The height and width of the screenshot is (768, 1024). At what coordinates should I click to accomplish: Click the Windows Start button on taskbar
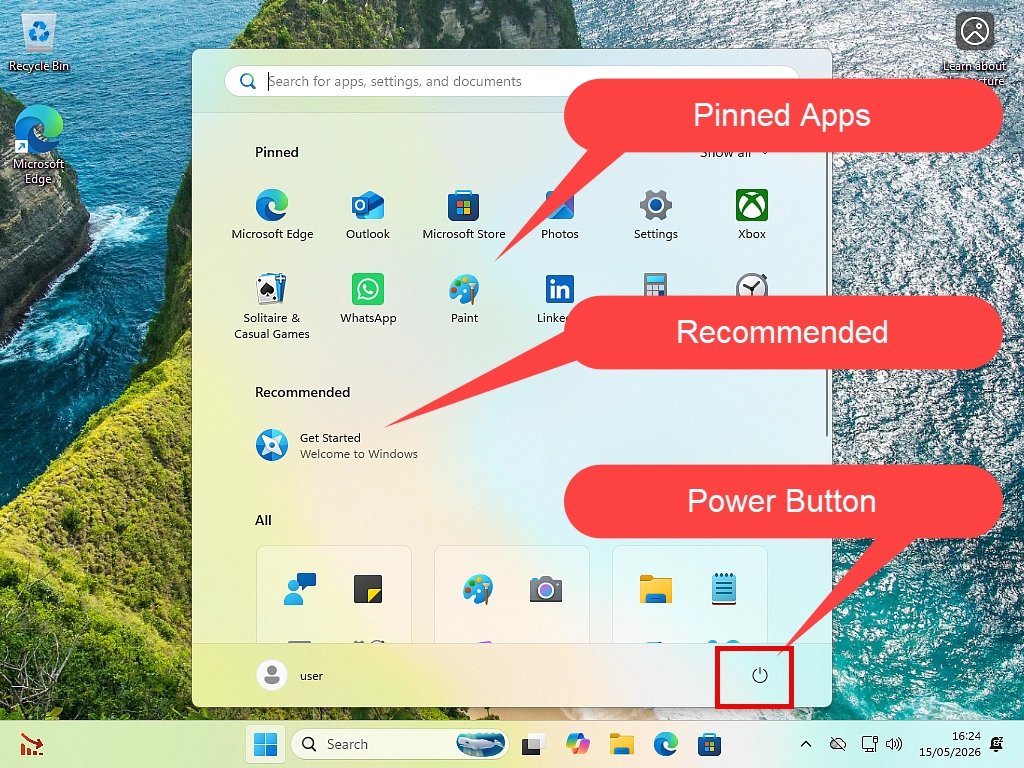point(266,744)
